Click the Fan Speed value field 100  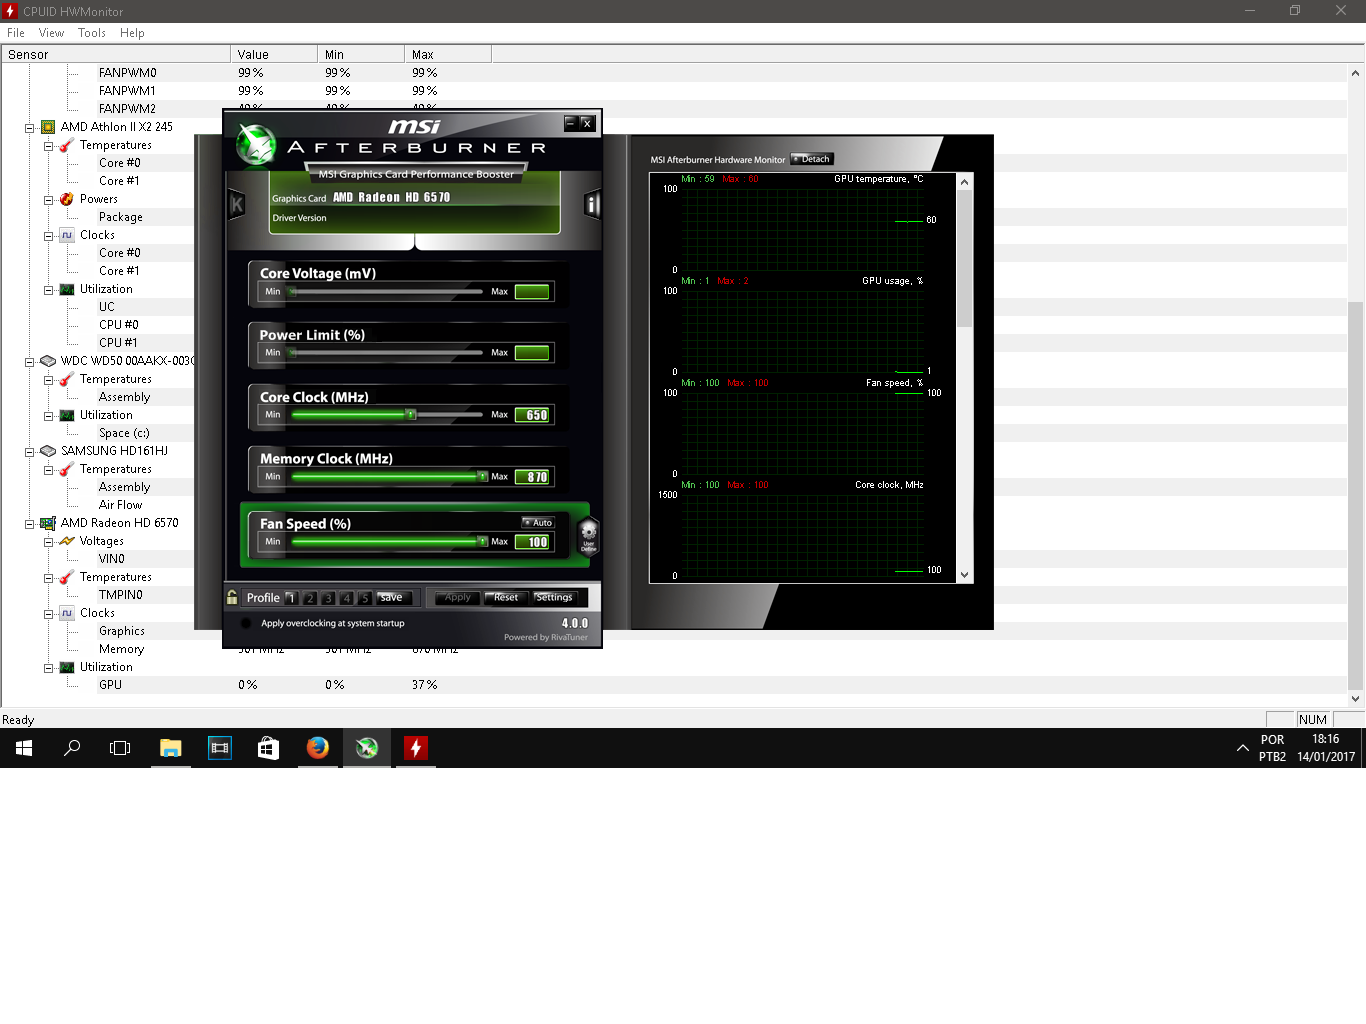[x=532, y=542]
